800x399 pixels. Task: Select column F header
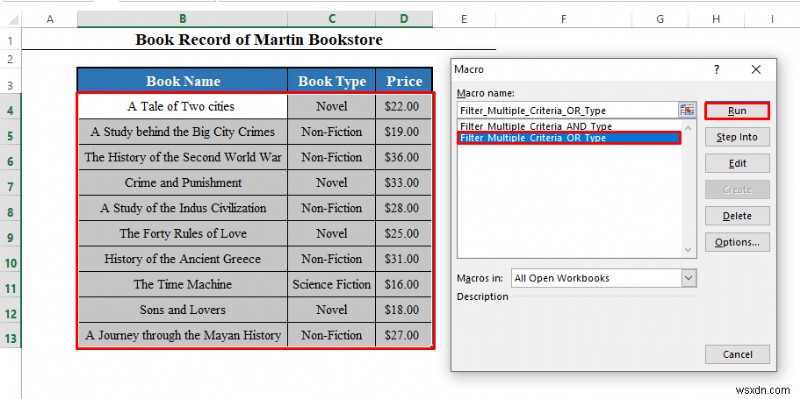tap(564, 19)
